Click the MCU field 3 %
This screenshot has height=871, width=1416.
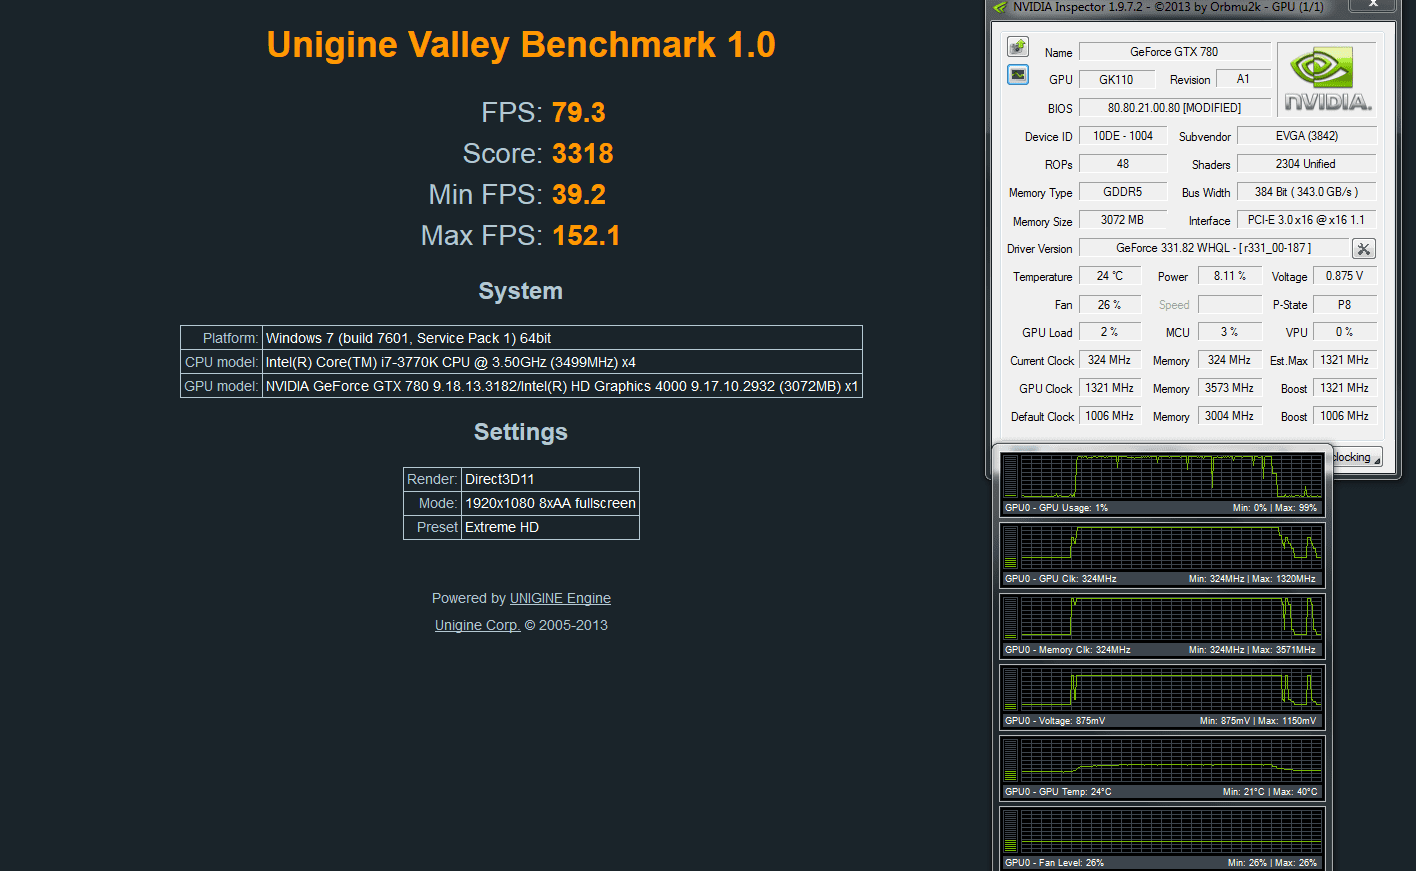click(x=1230, y=332)
